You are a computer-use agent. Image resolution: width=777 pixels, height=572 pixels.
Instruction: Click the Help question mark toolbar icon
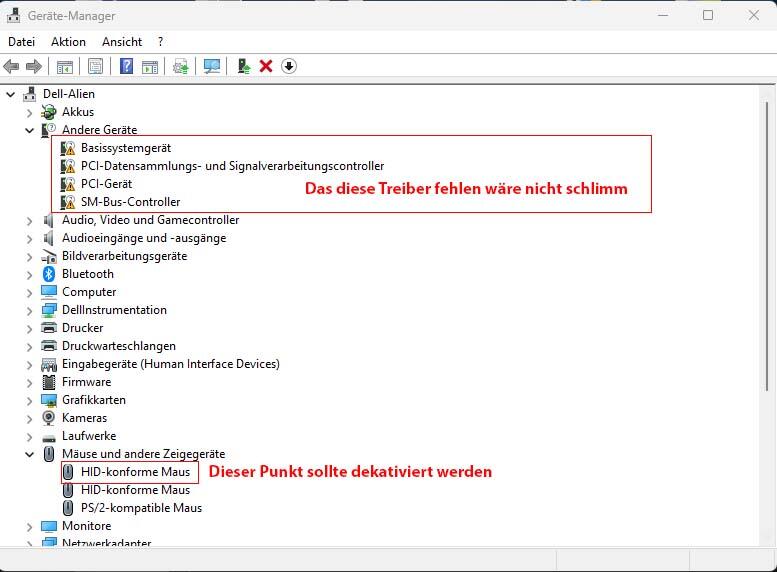(127, 66)
